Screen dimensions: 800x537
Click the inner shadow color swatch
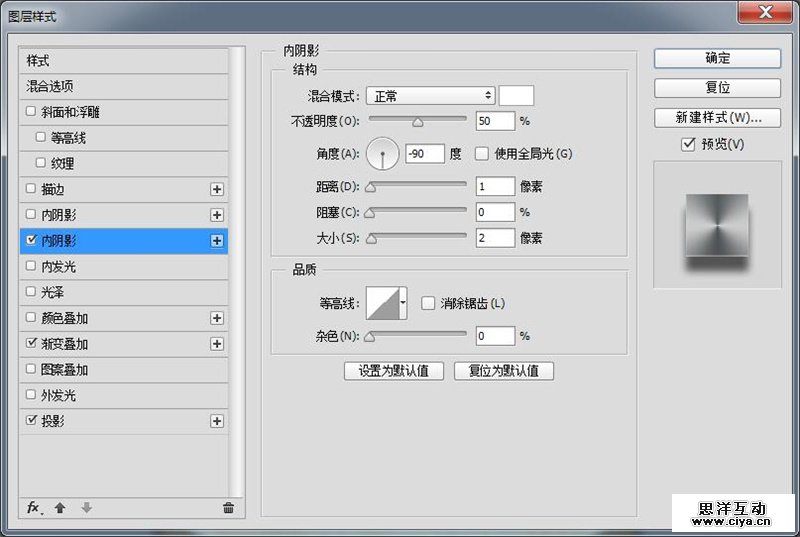(516, 96)
